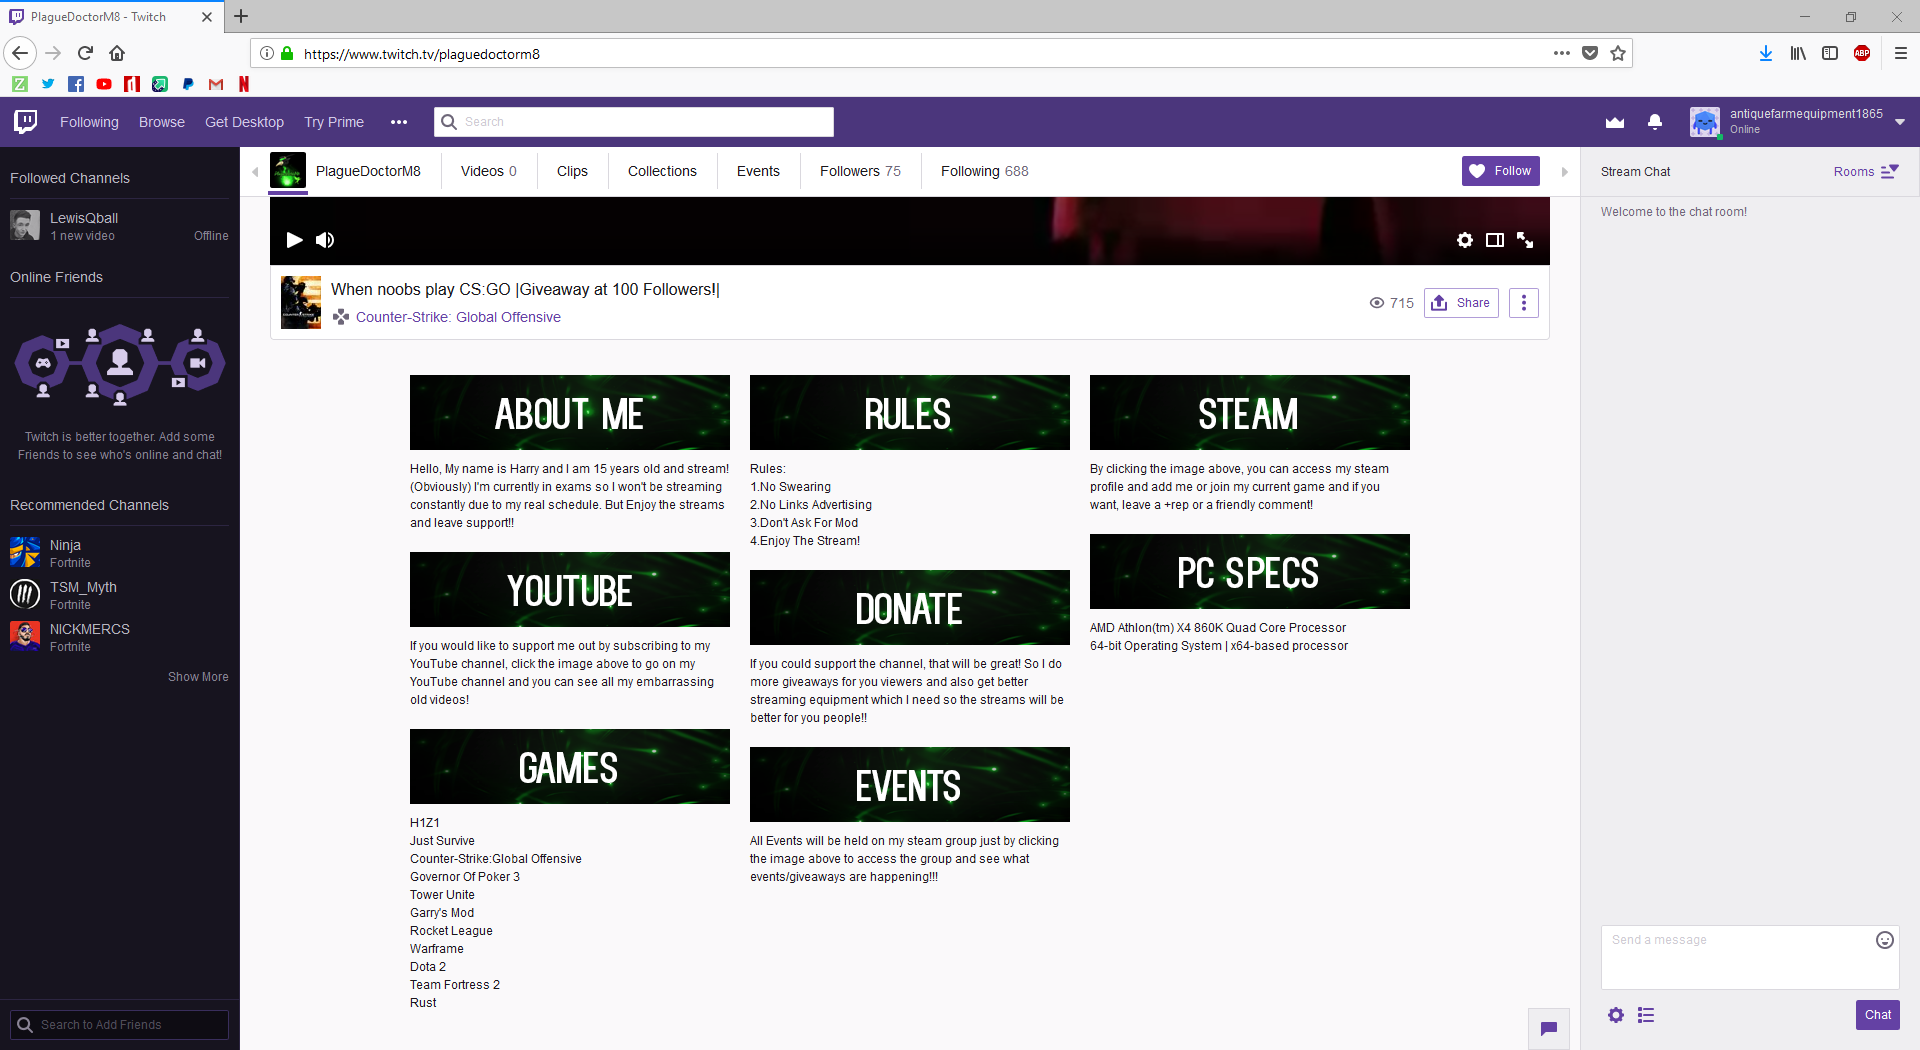Open the Adblock Plus extension icon

1862,53
